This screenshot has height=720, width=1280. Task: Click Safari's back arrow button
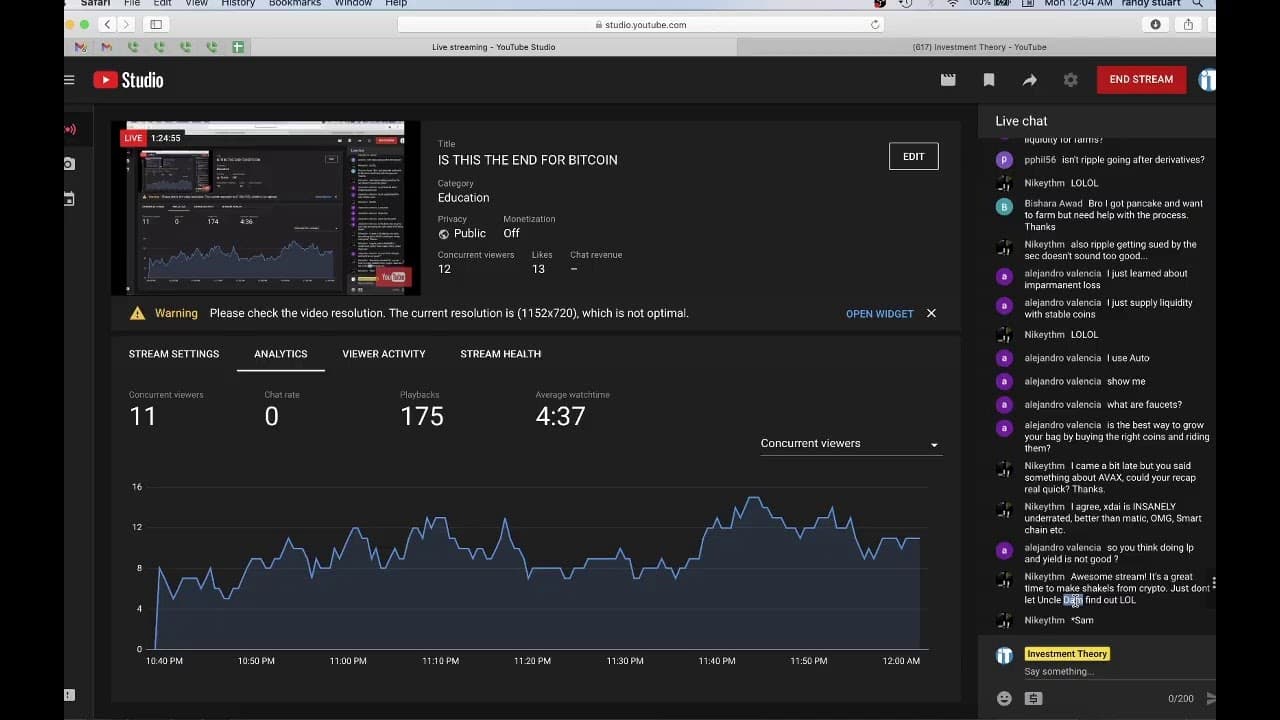click(x=108, y=24)
